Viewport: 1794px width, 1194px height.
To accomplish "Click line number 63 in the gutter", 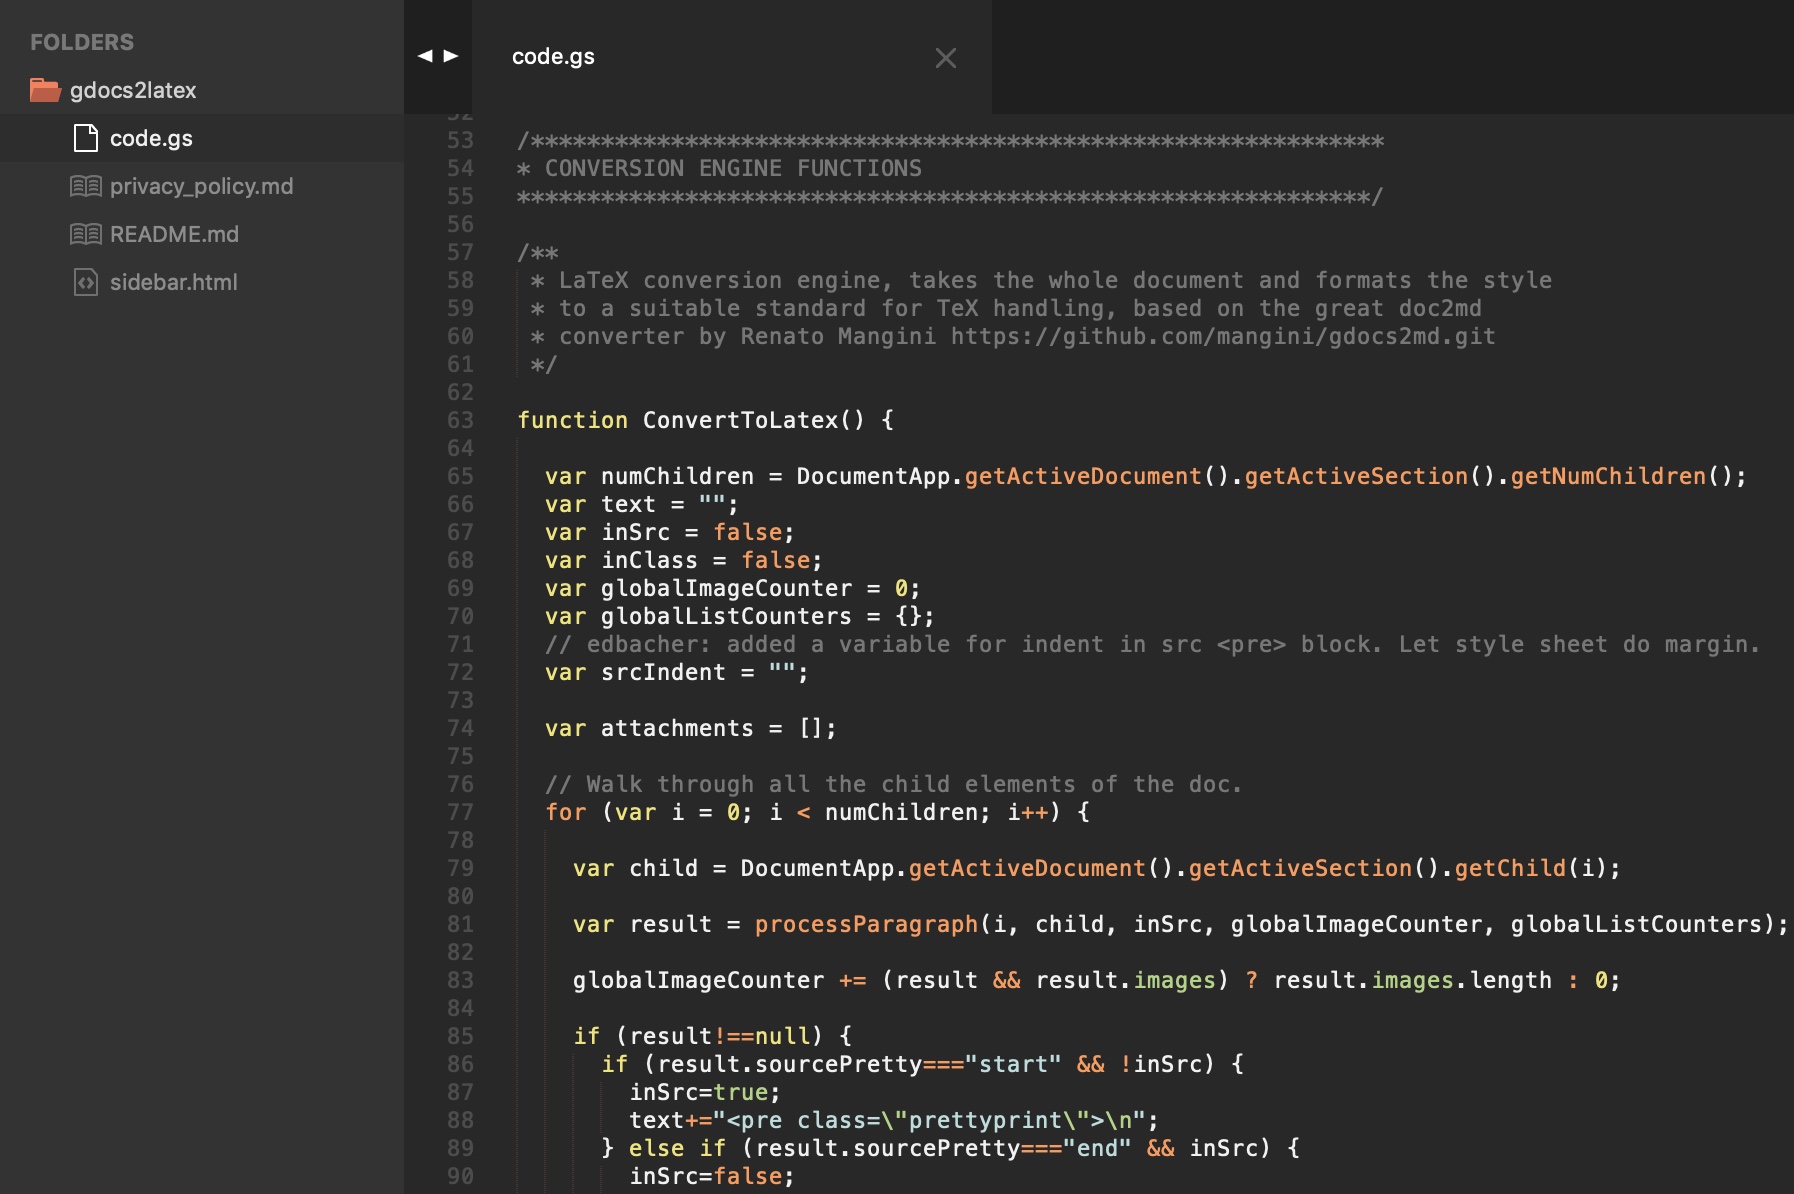I will 460,420.
